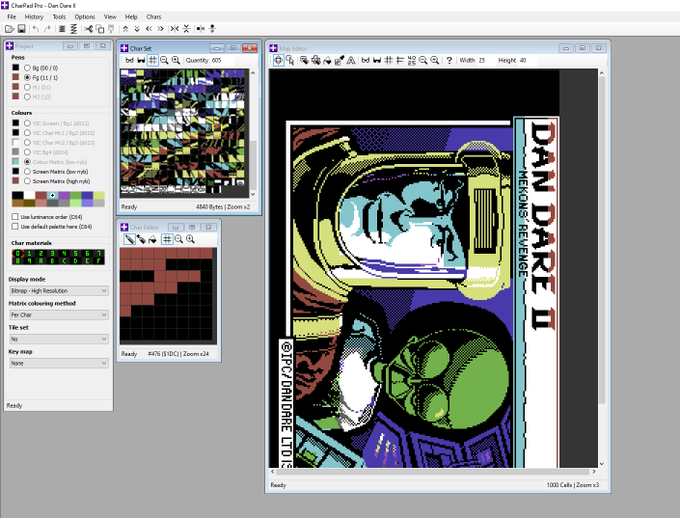Open the Chars menu

coord(154,16)
